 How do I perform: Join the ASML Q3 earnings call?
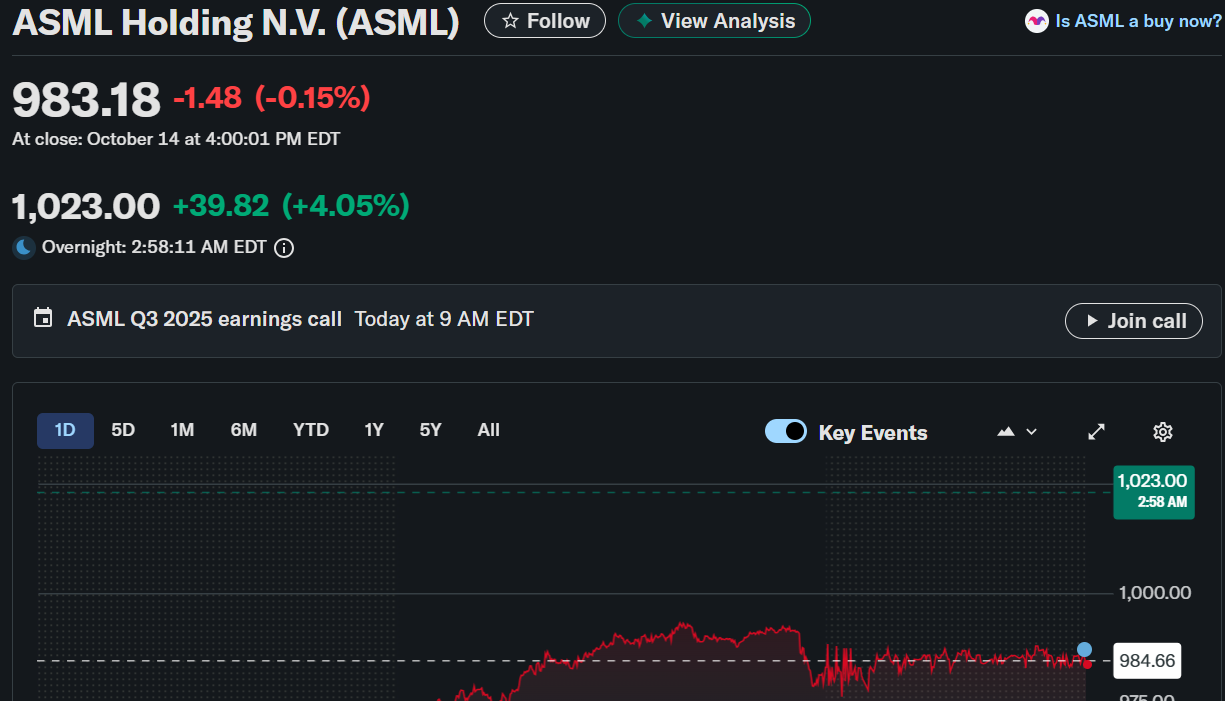[x=1134, y=321]
